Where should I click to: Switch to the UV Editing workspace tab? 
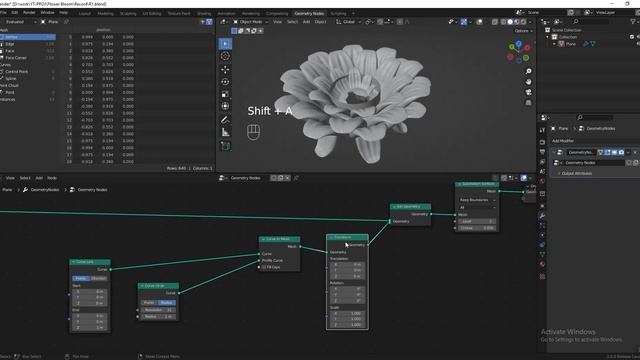(152, 13)
